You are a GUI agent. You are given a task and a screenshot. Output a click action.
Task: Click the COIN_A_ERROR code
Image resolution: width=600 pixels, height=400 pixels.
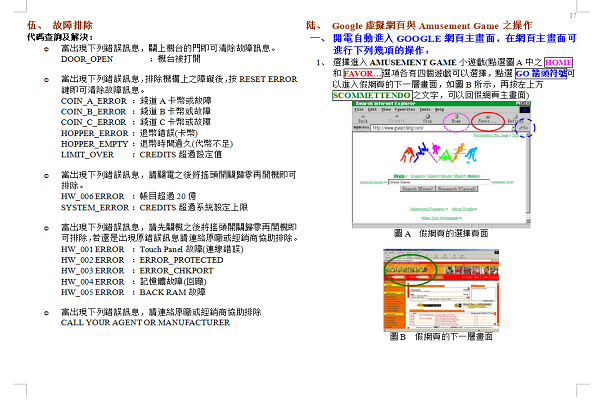tap(94, 101)
